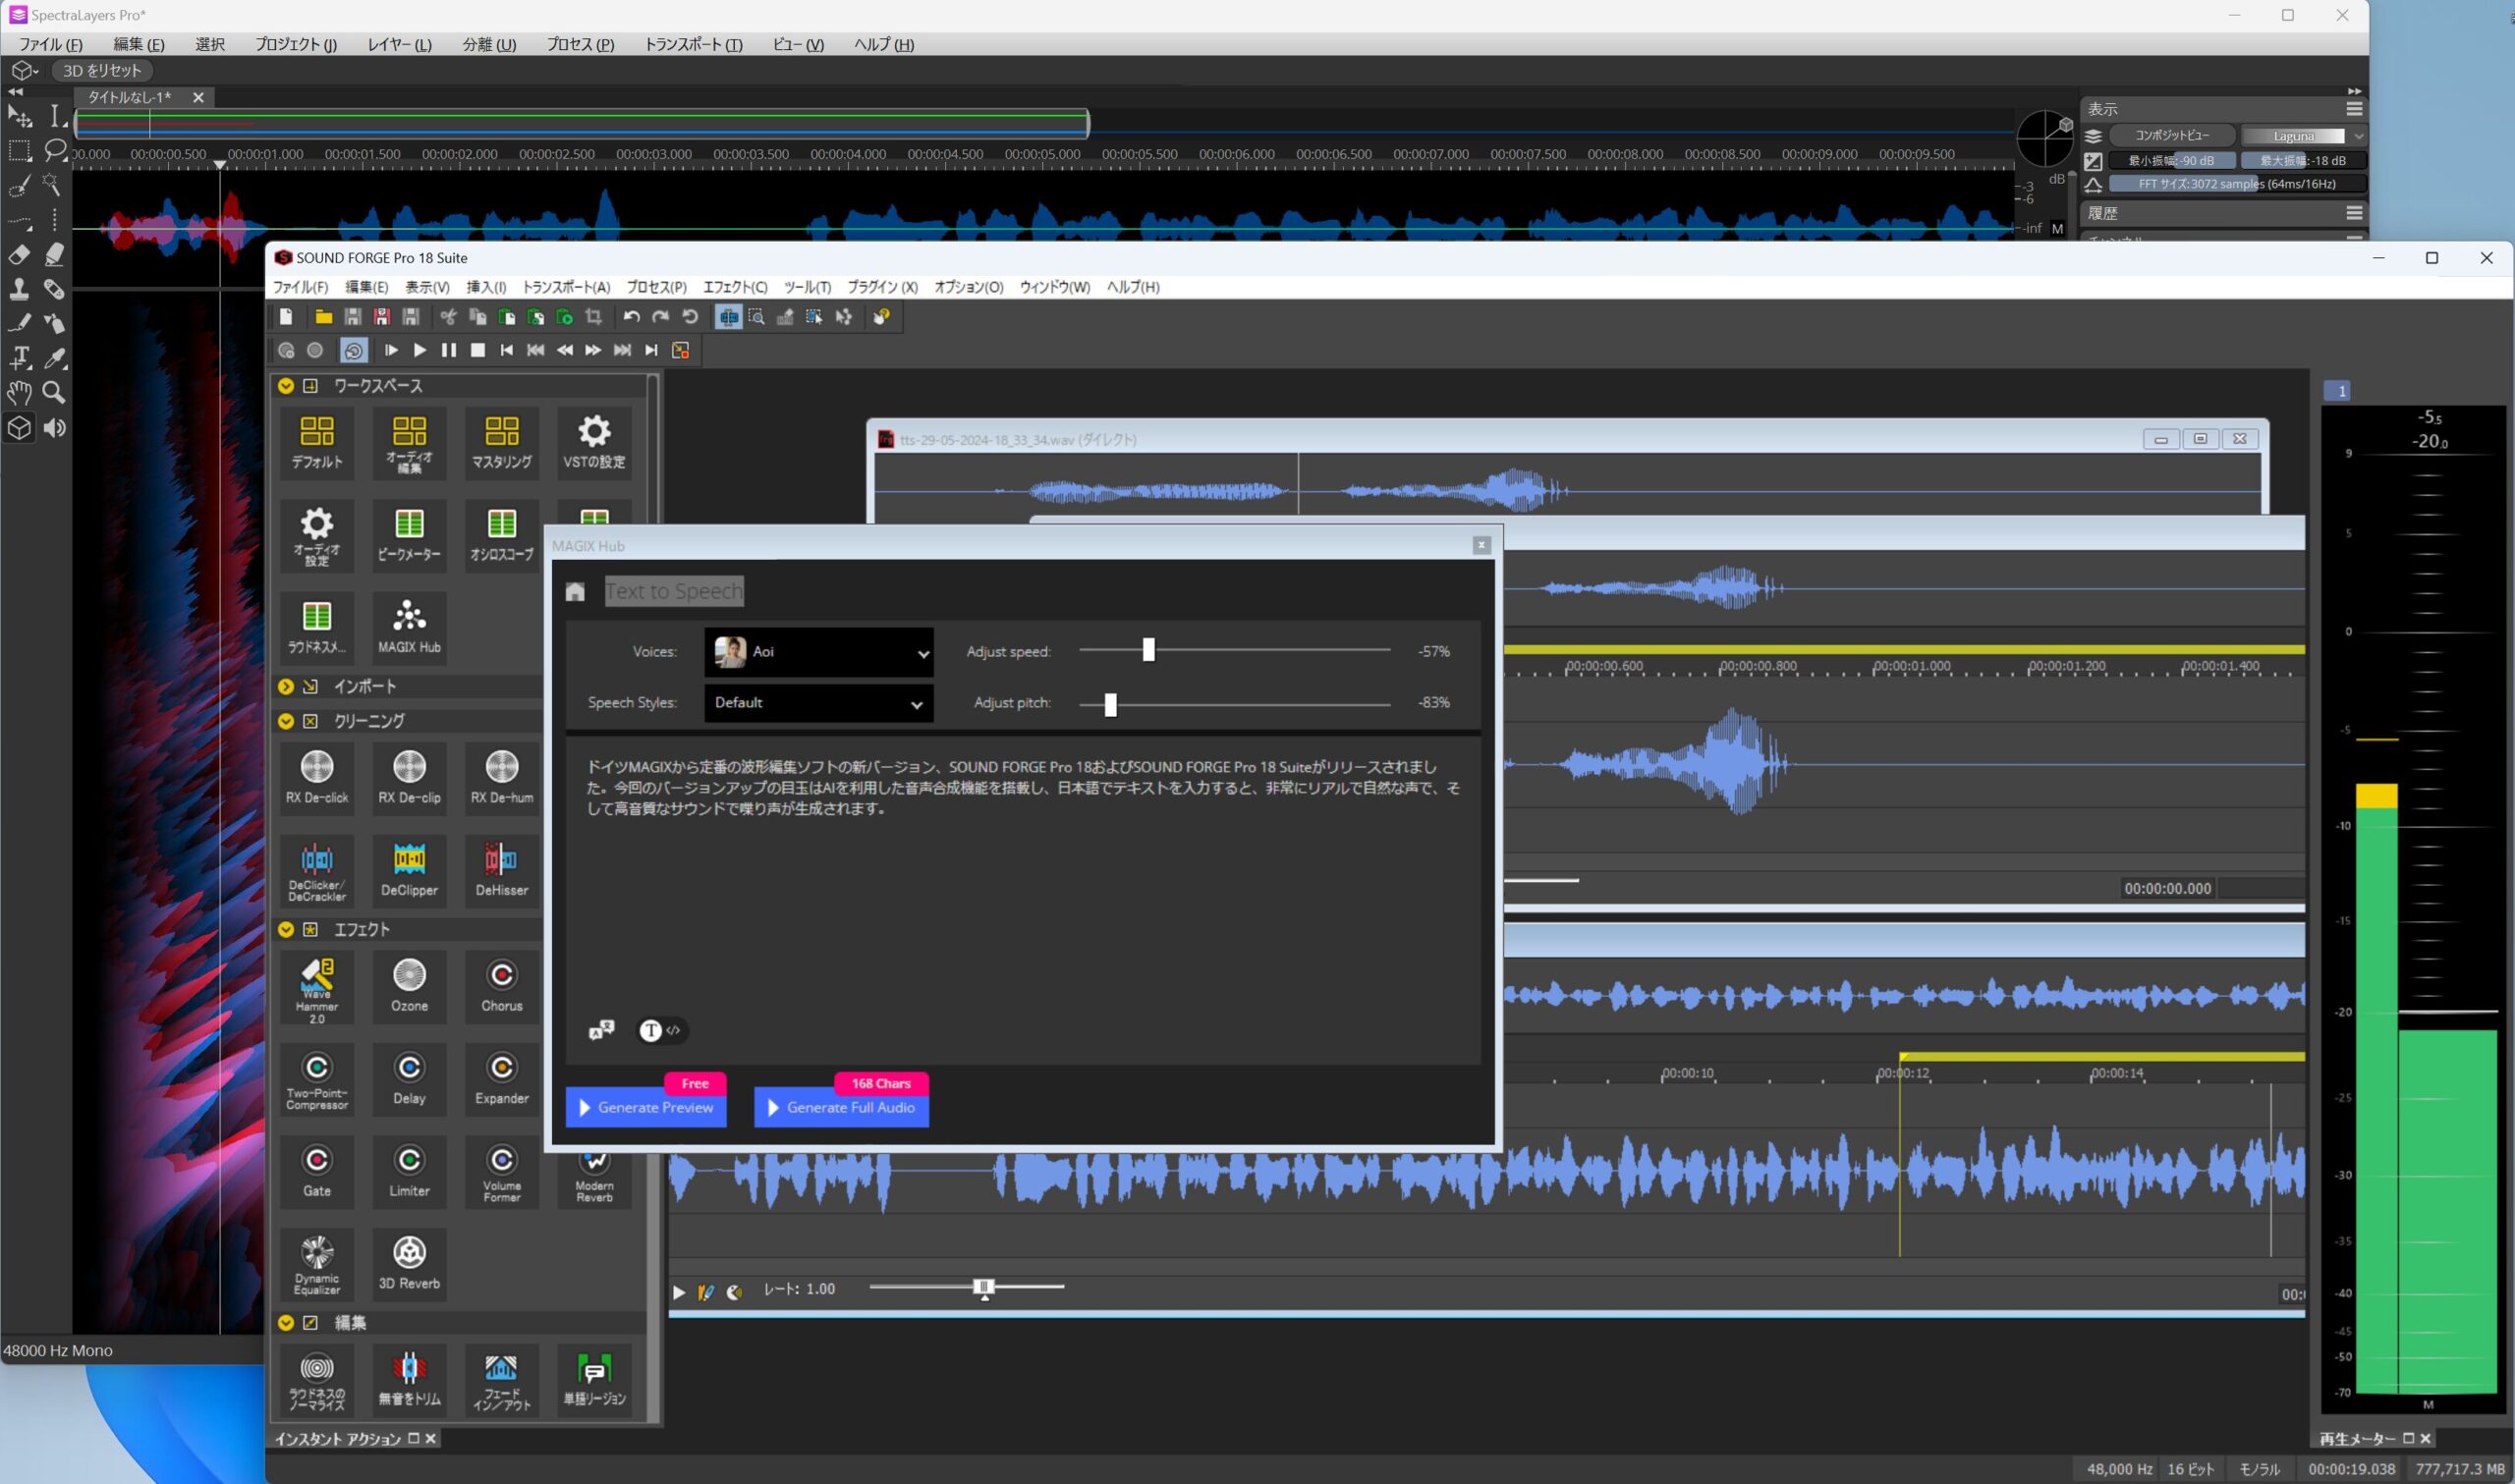Image resolution: width=2515 pixels, height=1484 pixels.
Task: Toggle the M button beside SpectraLayers dB scale
Action: (x=2057, y=228)
